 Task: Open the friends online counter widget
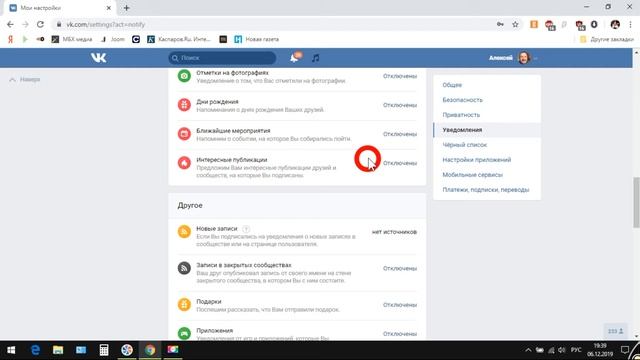[616, 331]
